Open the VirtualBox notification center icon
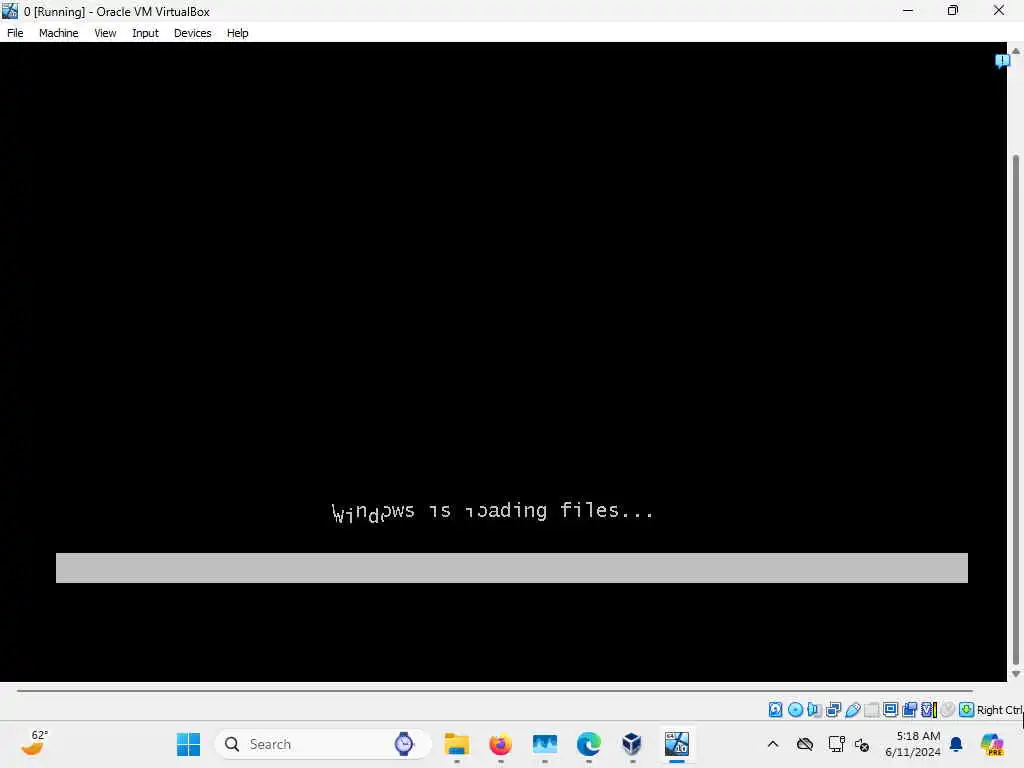 1002,61
